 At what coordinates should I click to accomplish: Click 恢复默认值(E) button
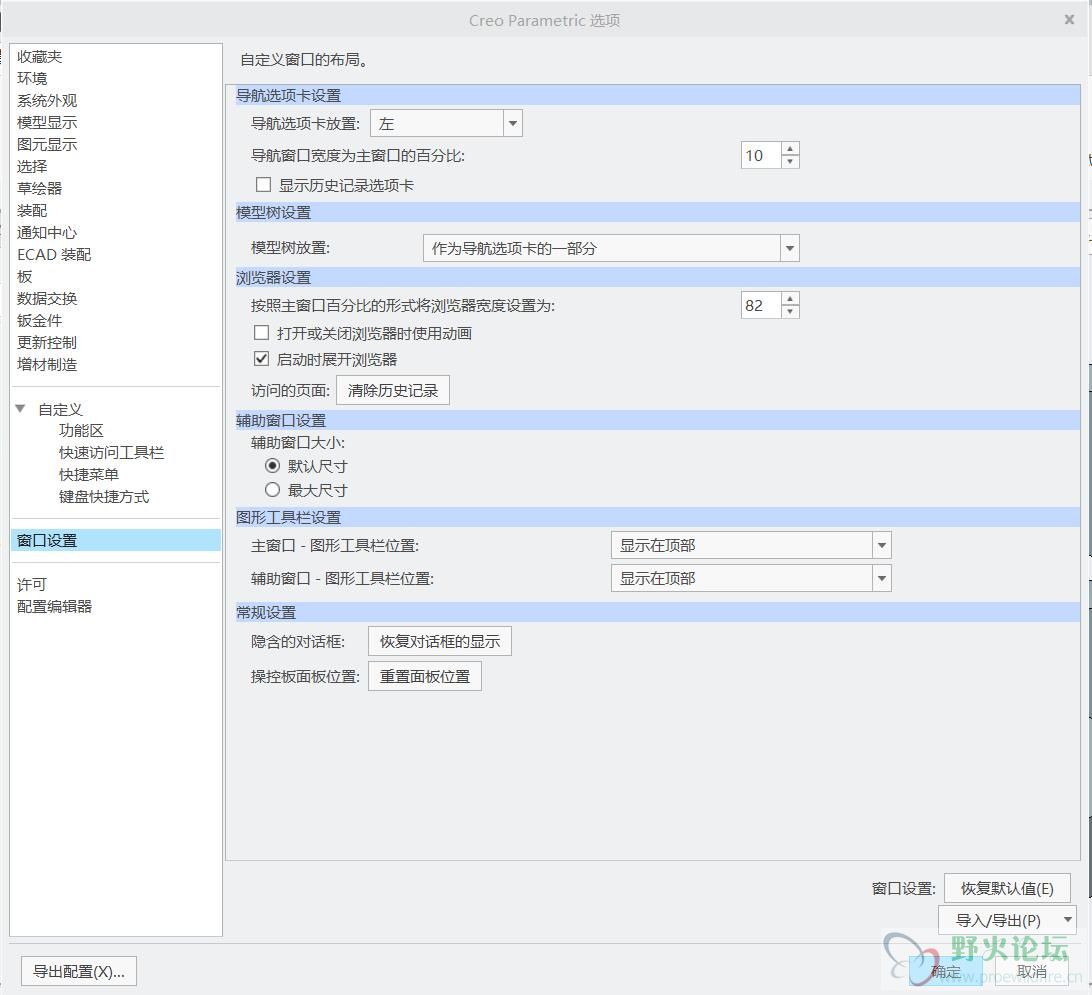(x=1007, y=888)
